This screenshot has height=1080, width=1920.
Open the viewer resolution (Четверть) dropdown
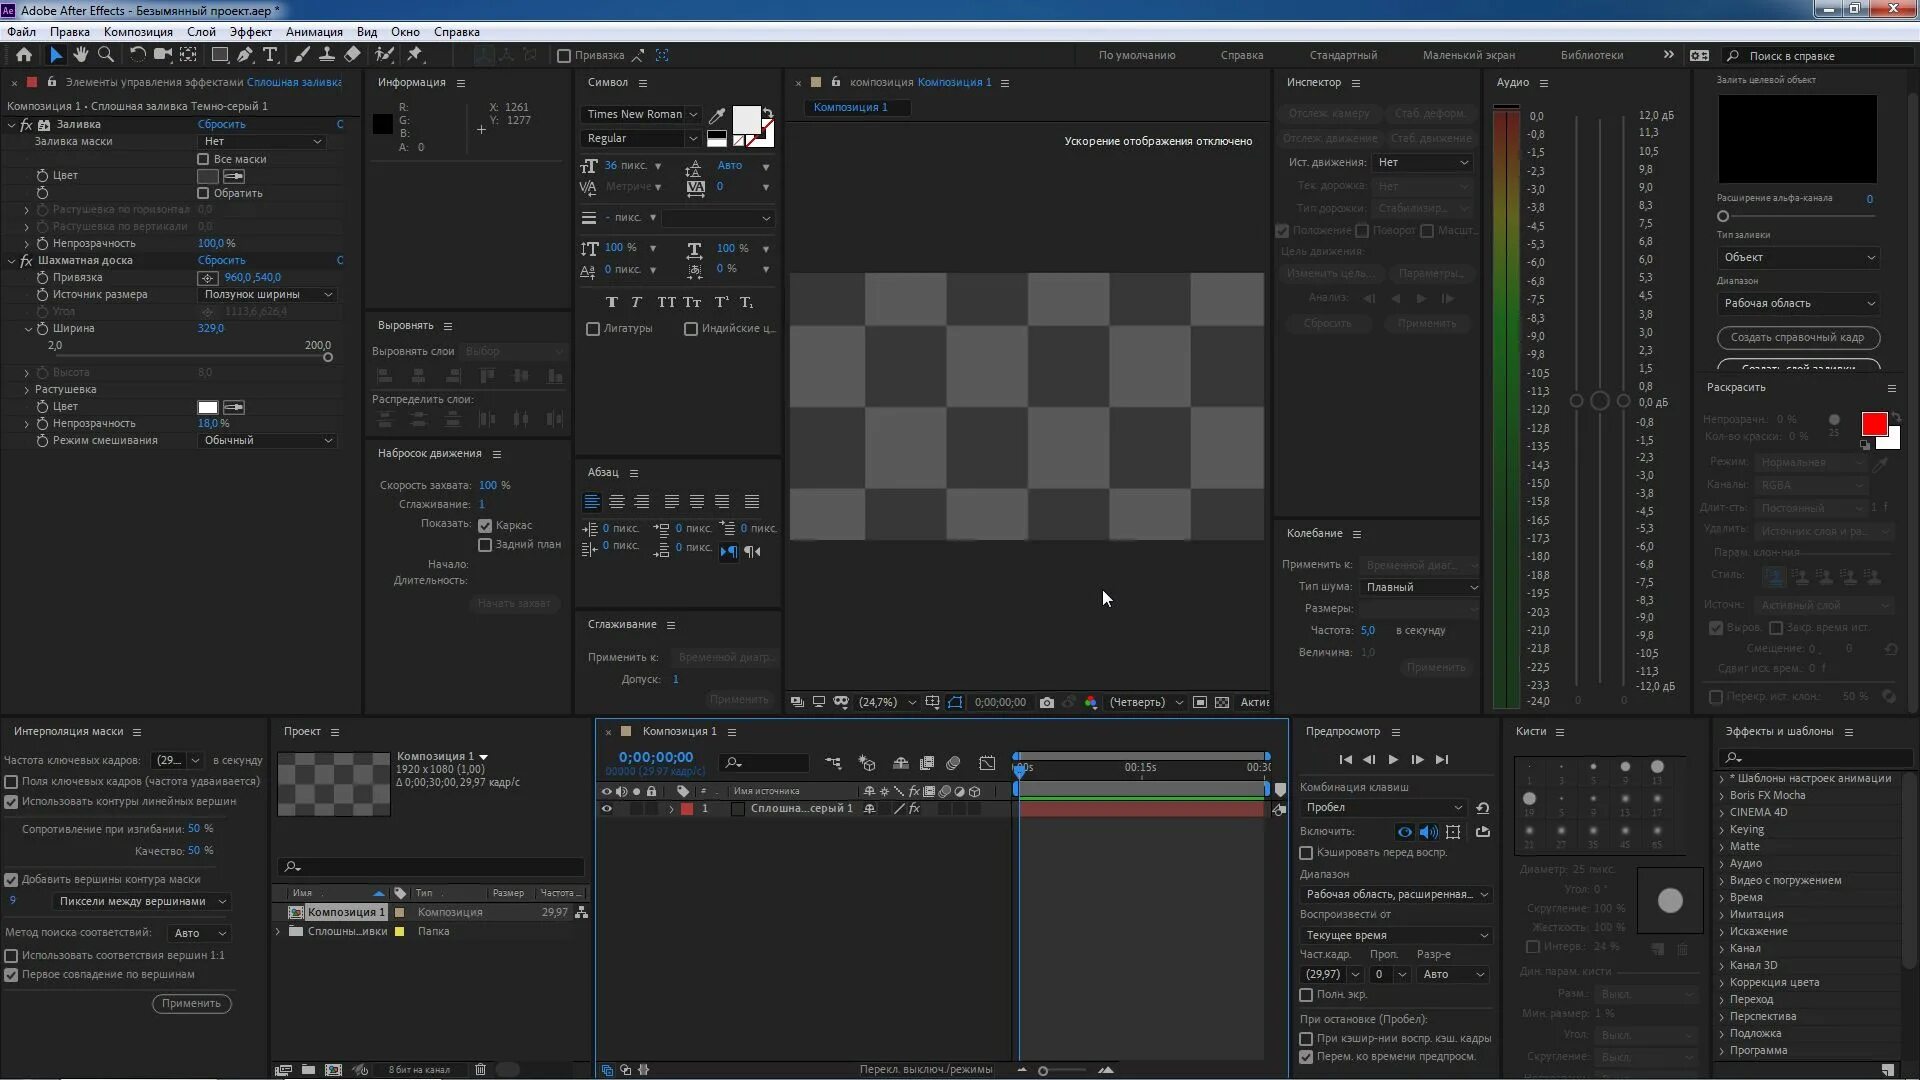[x=1146, y=702]
